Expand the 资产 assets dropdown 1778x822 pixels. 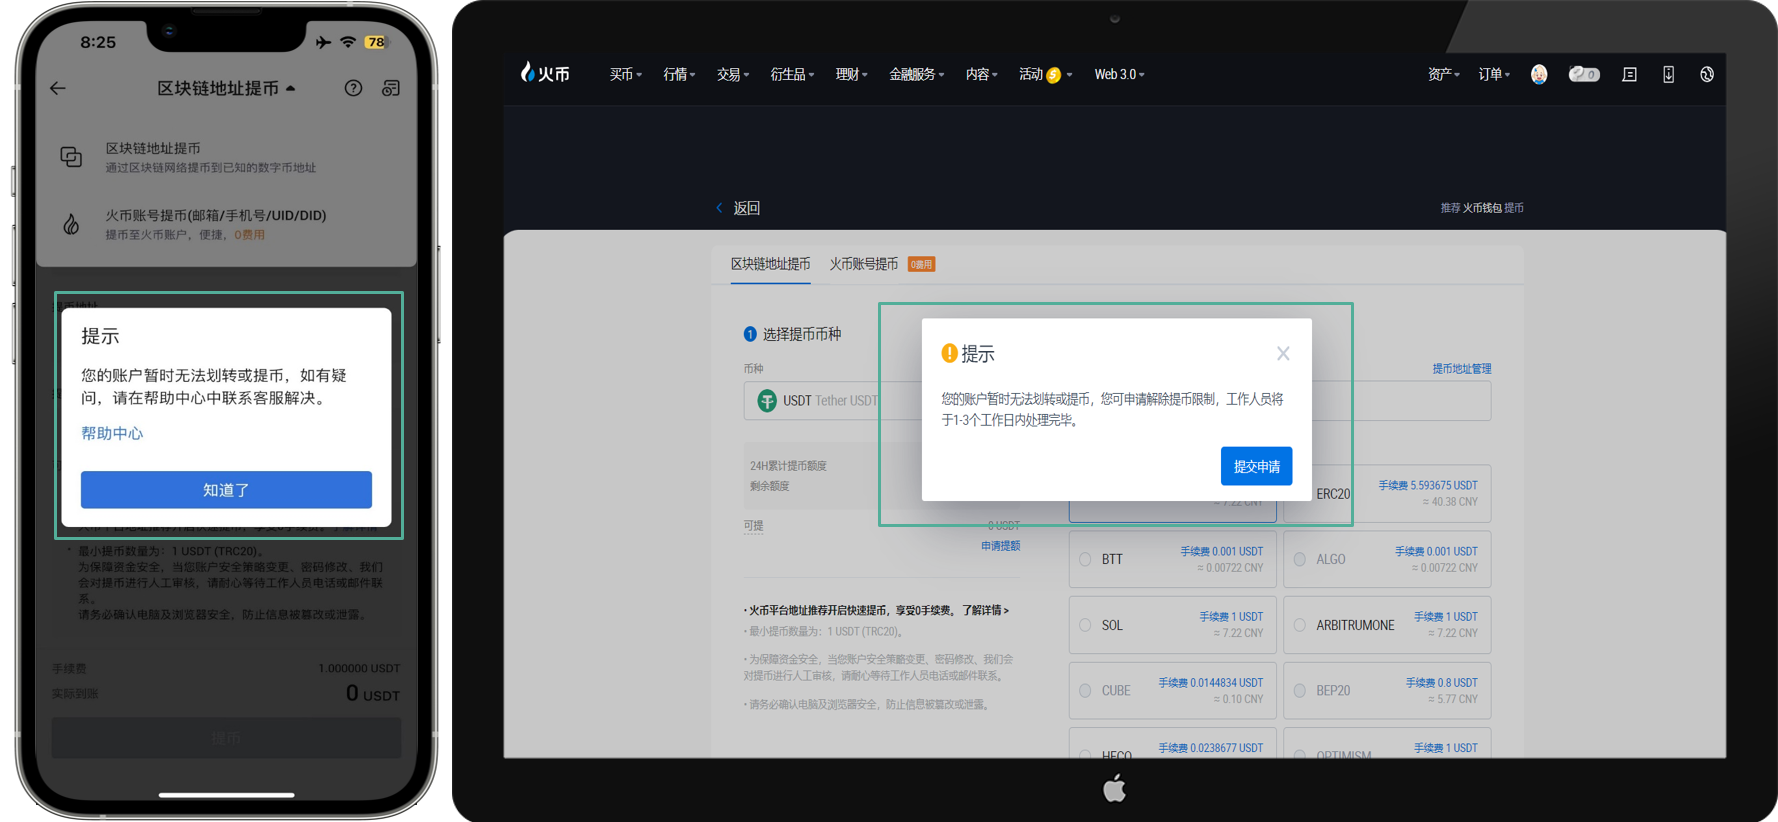click(1443, 74)
